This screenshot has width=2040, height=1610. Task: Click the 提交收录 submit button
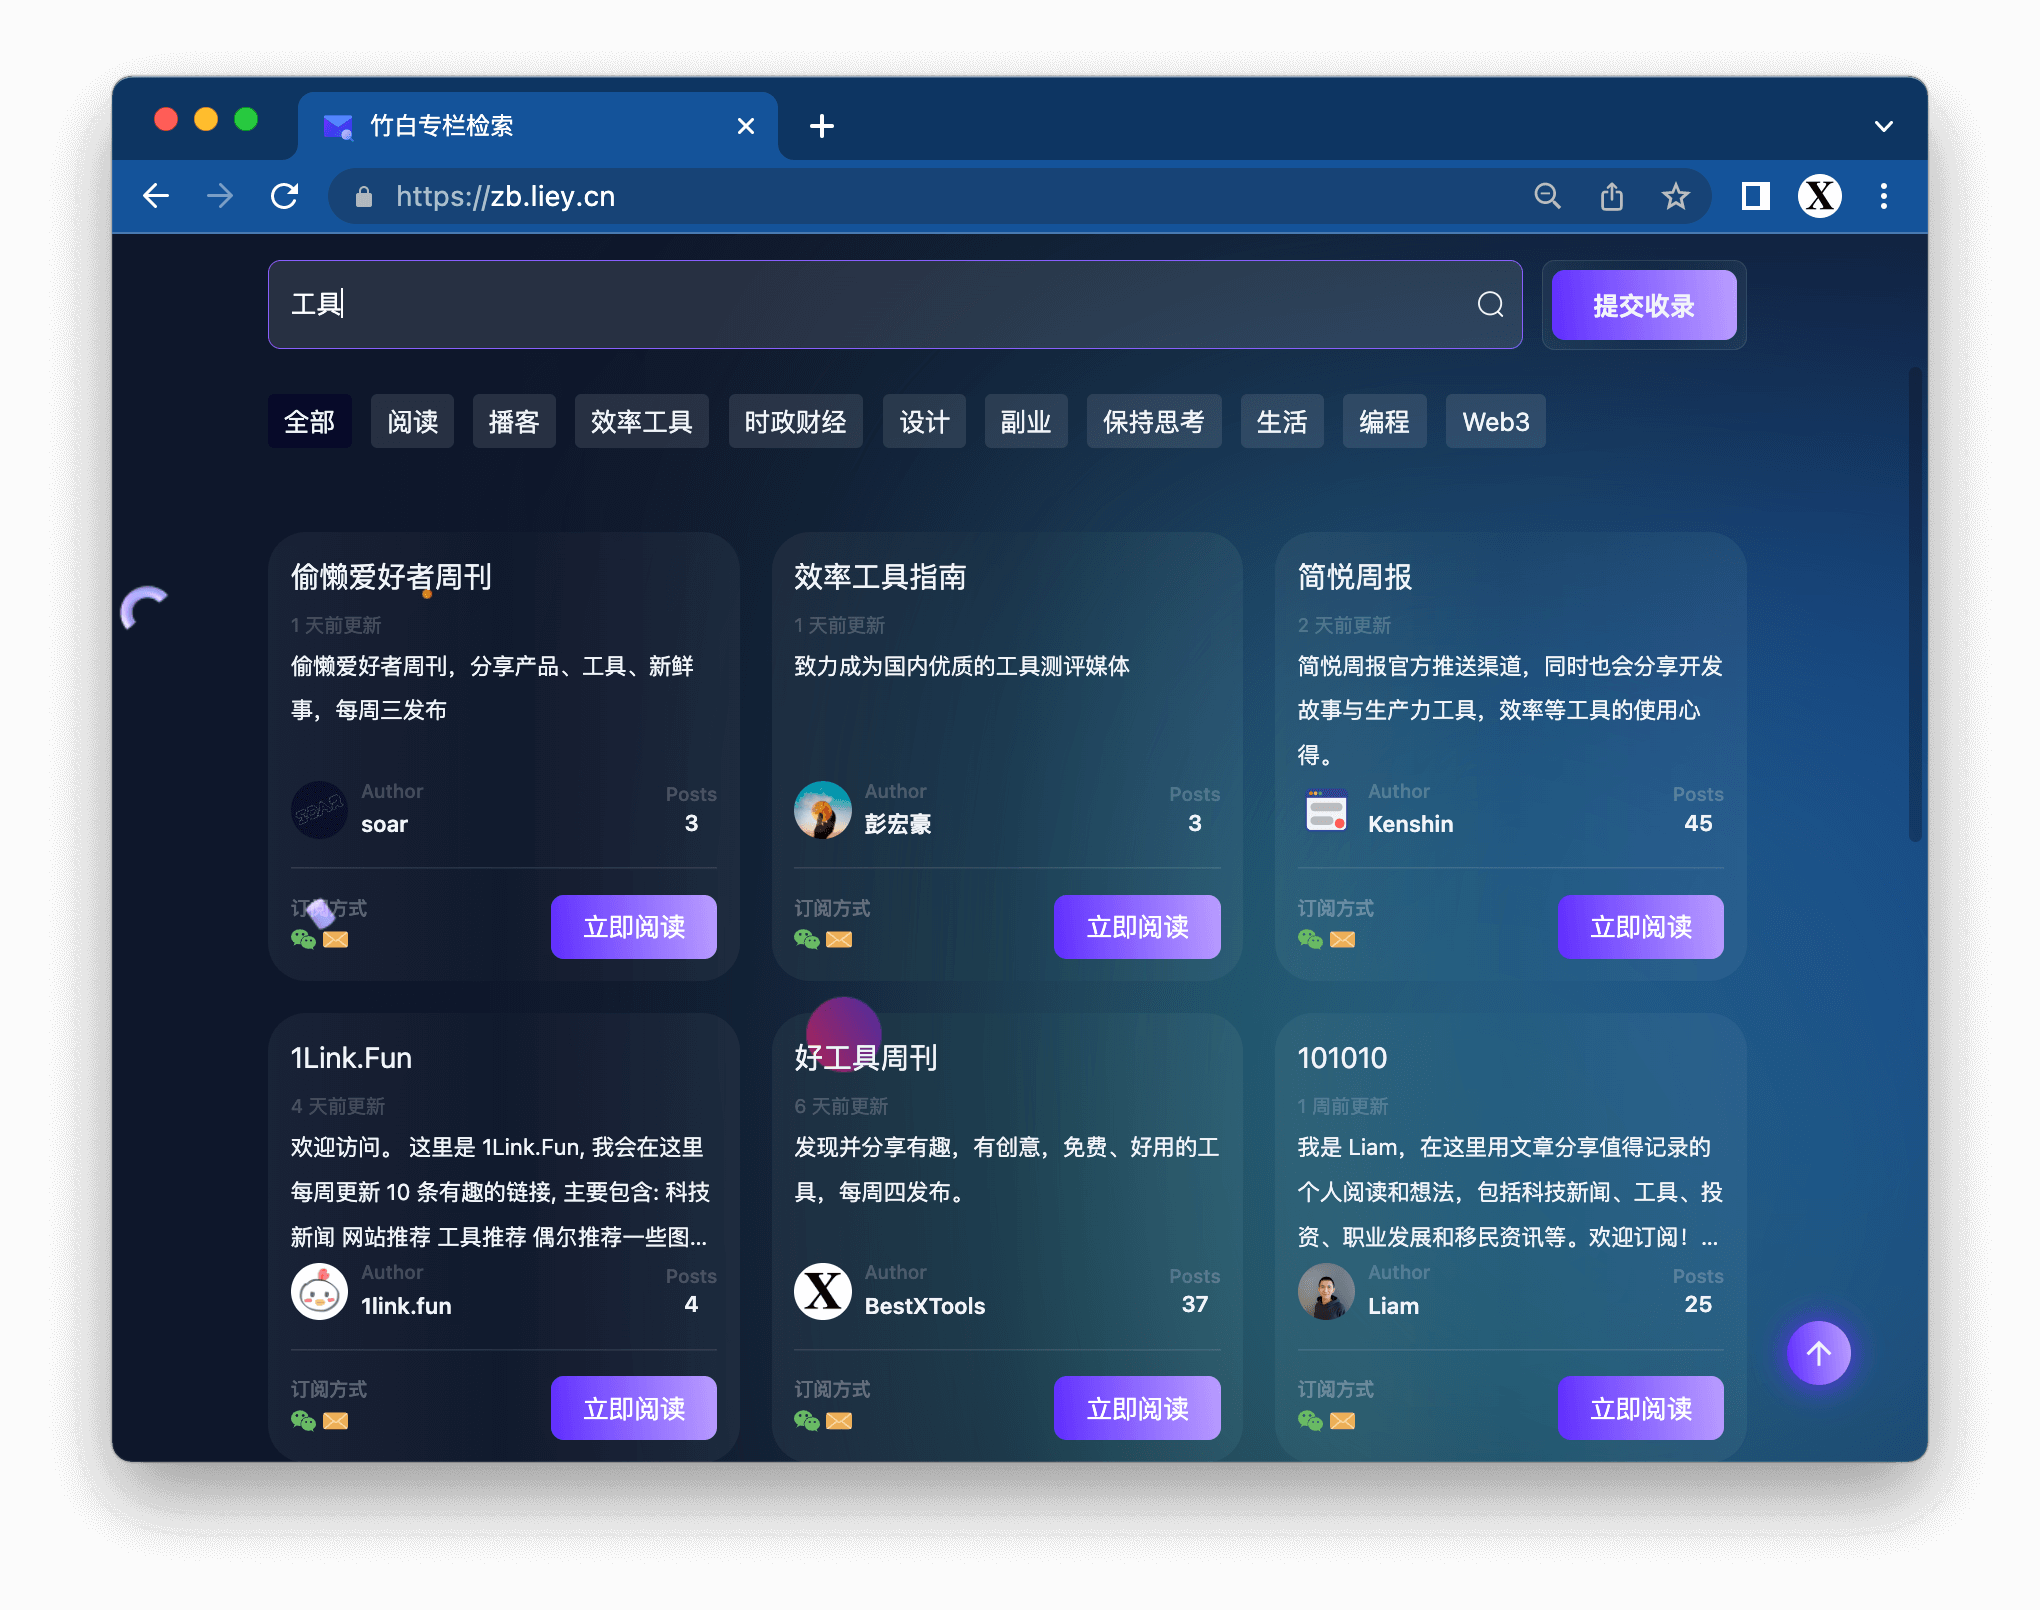1644,305
